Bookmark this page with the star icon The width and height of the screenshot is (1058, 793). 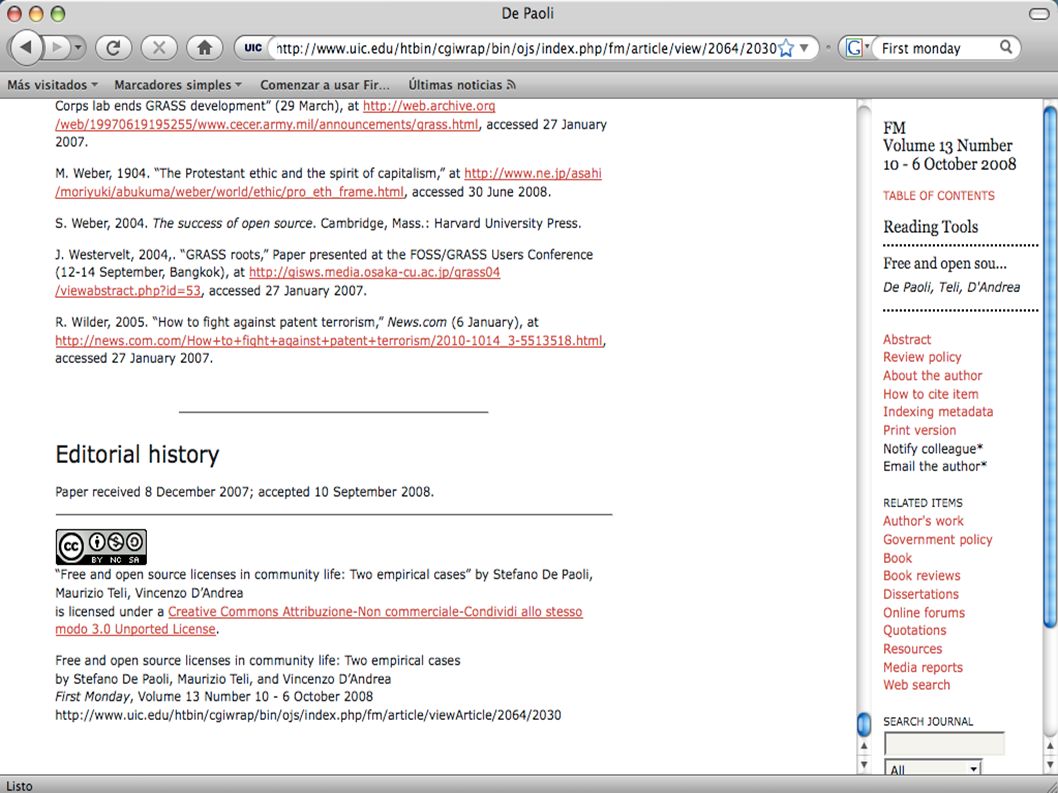click(x=786, y=48)
